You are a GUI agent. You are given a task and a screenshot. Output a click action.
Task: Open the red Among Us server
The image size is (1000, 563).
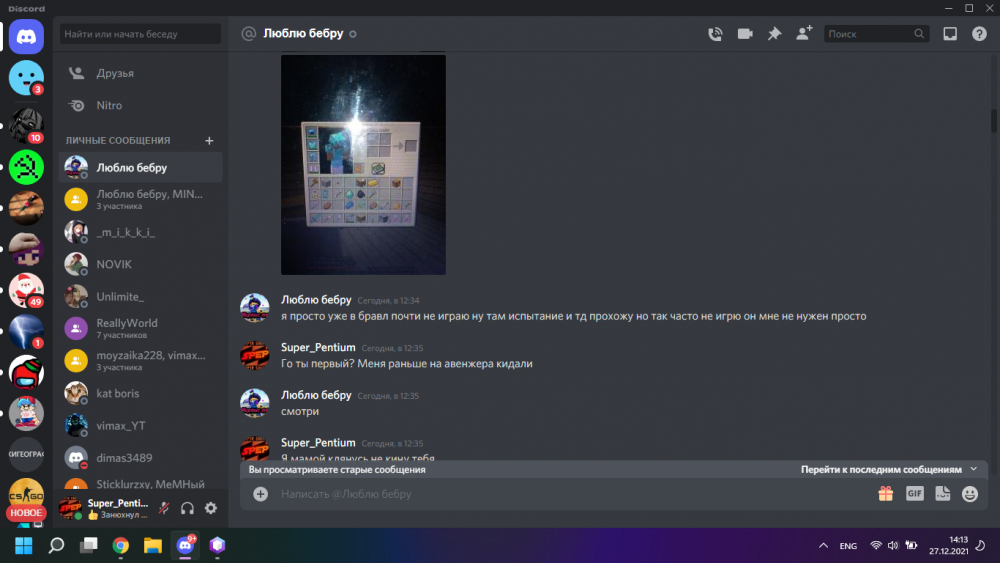click(26, 372)
